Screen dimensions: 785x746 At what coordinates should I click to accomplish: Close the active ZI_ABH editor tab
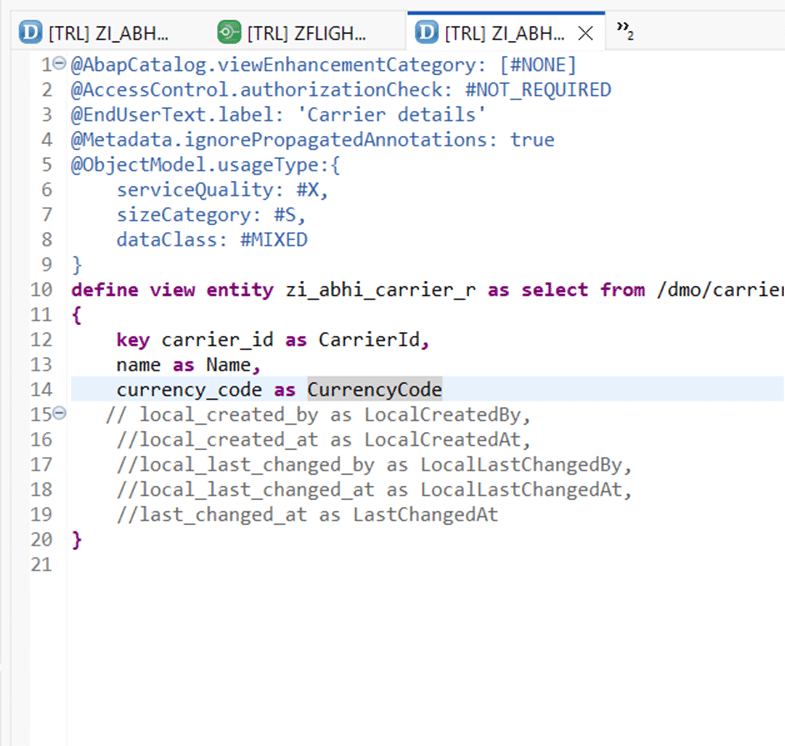click(x=587, y=33)
